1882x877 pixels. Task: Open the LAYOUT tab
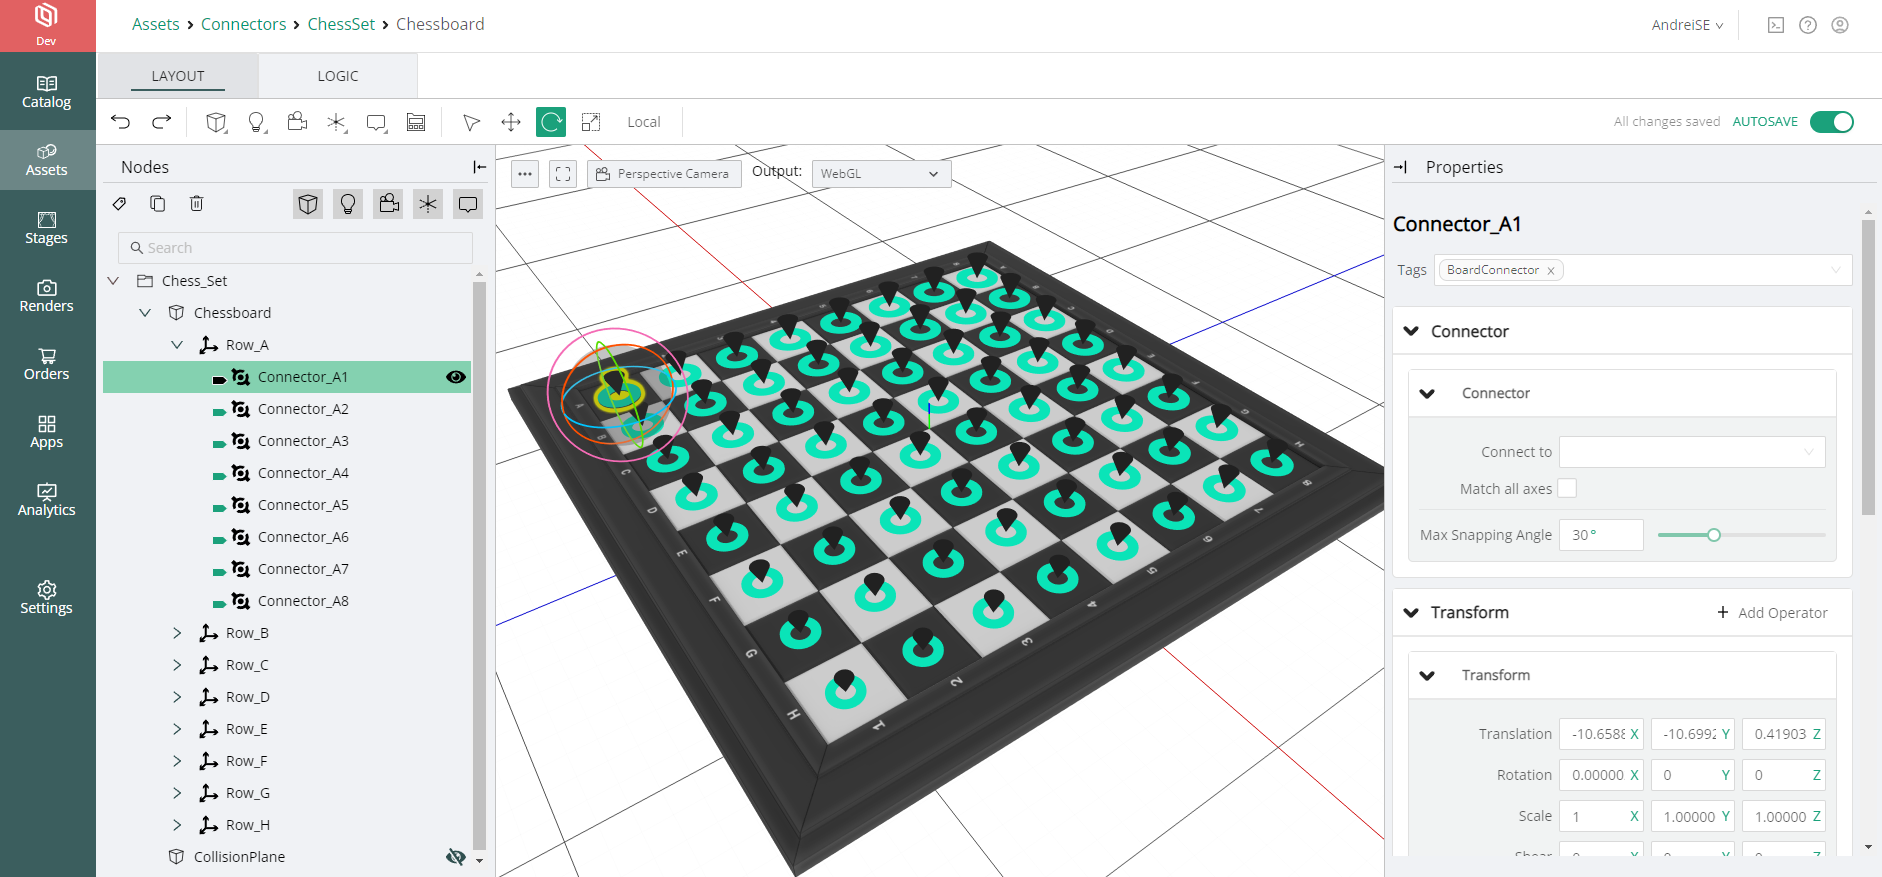(x=178, y=76)
